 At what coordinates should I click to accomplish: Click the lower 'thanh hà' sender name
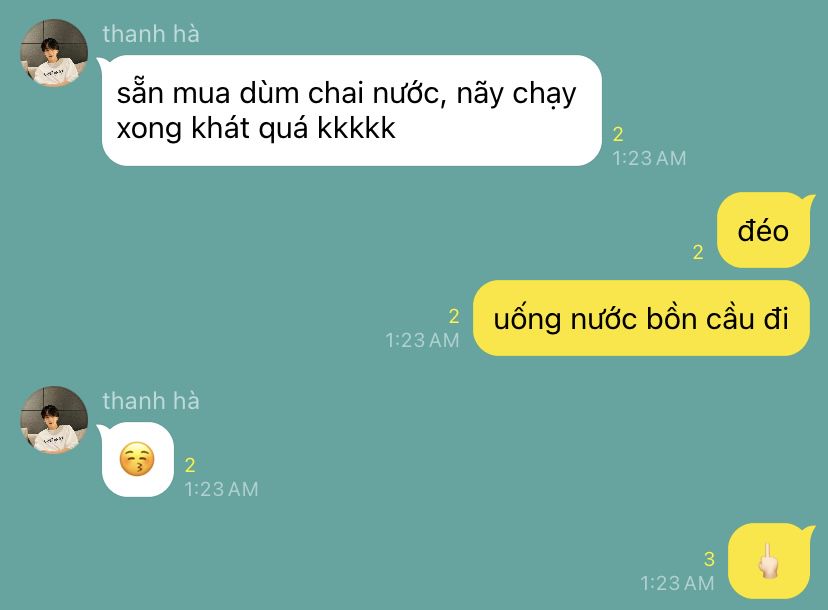click(151, 401)
